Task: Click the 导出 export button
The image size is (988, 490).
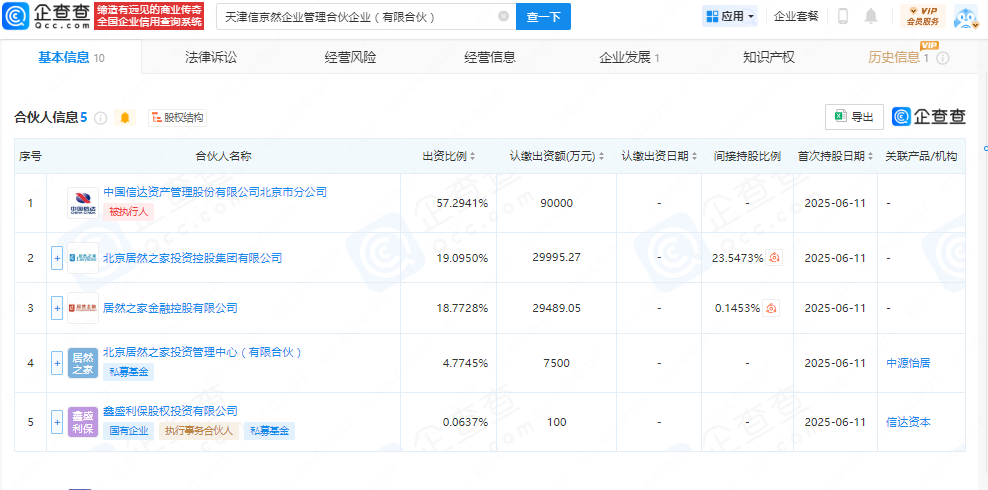Action: tap(854, 117)
